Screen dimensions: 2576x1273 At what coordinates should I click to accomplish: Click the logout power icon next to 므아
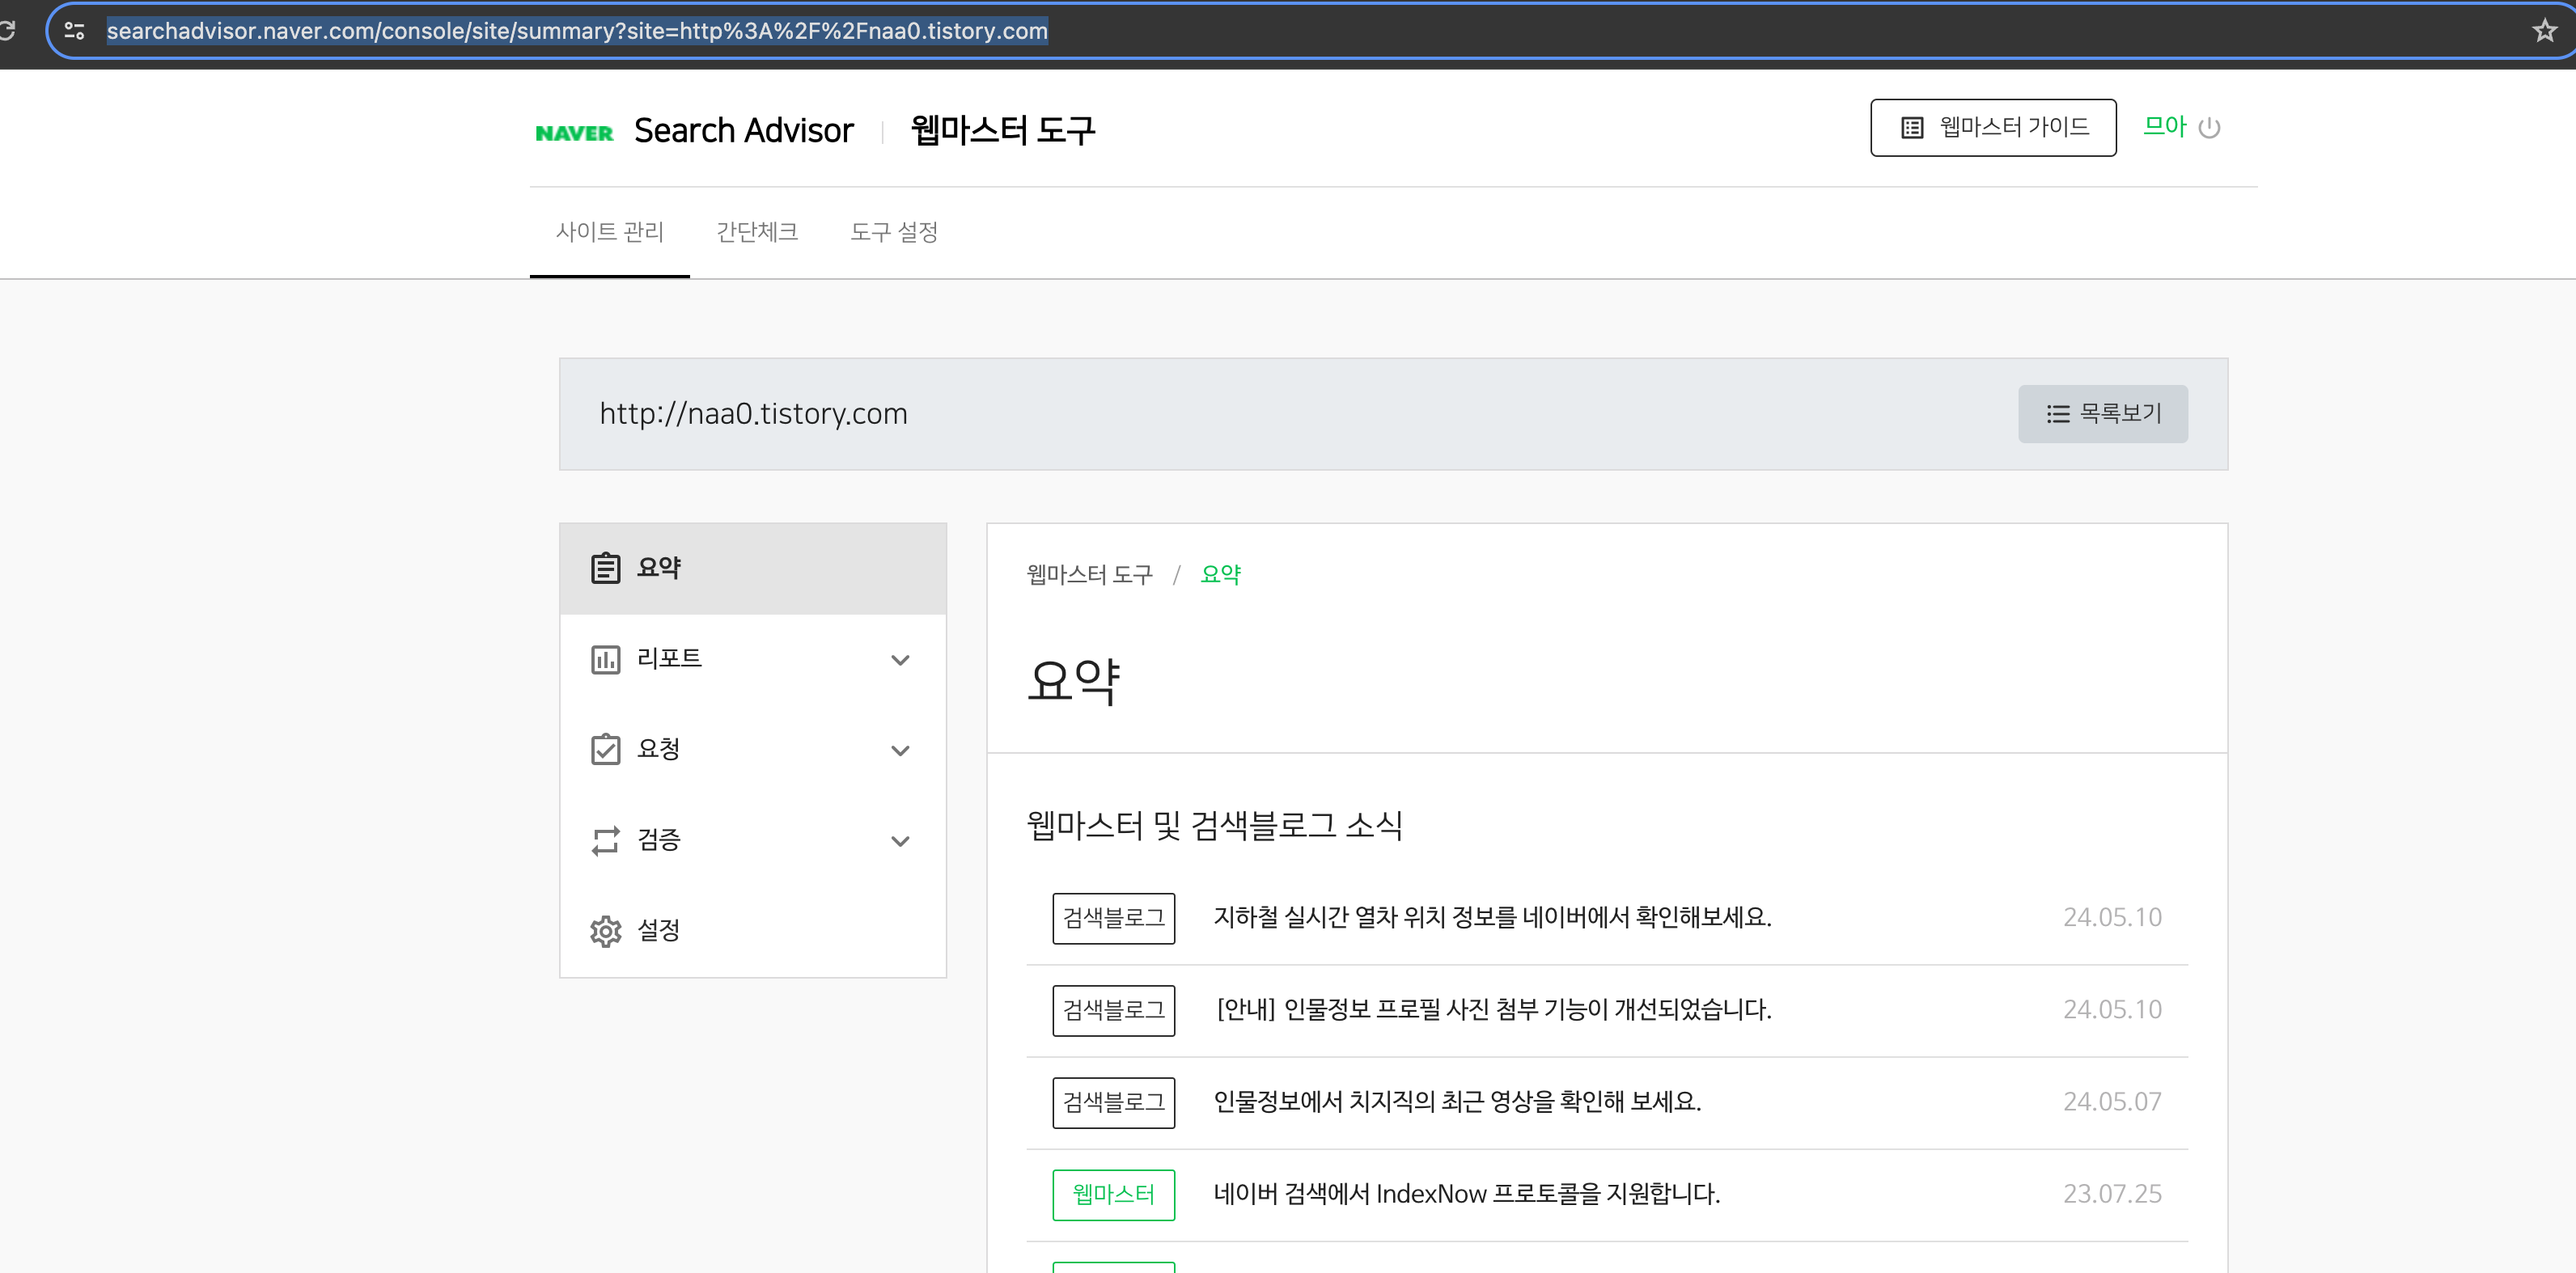(2209, 128)
